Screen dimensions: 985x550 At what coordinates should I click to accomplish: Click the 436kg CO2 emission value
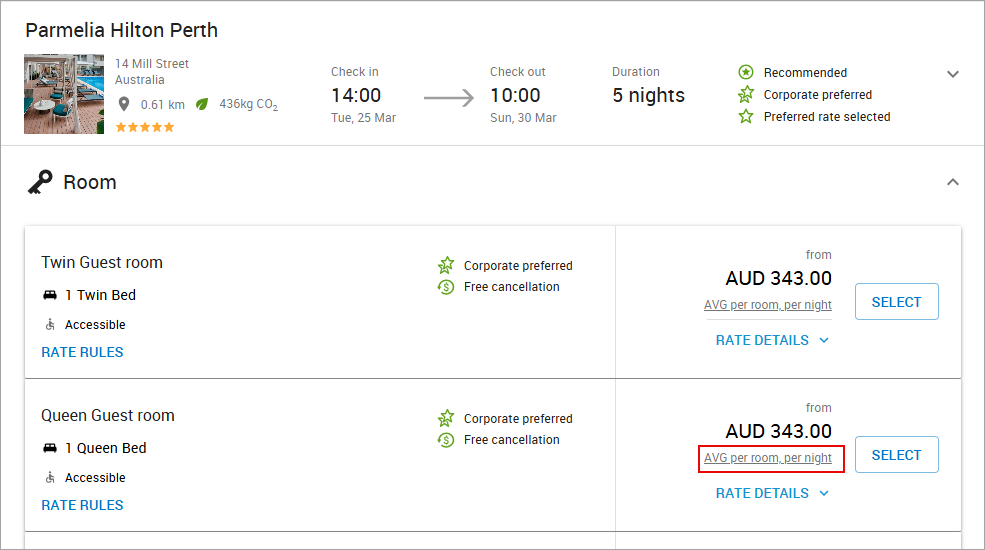pos(248,104)
